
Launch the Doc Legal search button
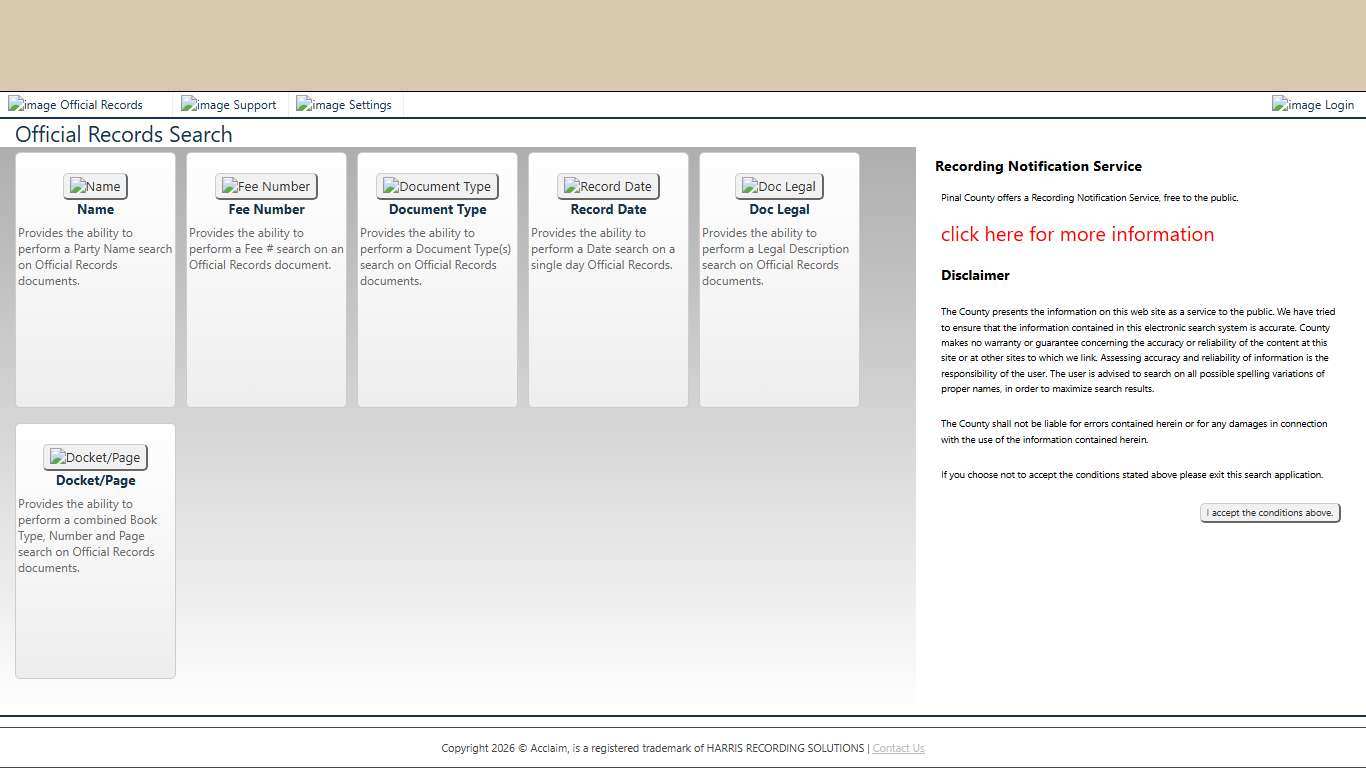point(779,186)
